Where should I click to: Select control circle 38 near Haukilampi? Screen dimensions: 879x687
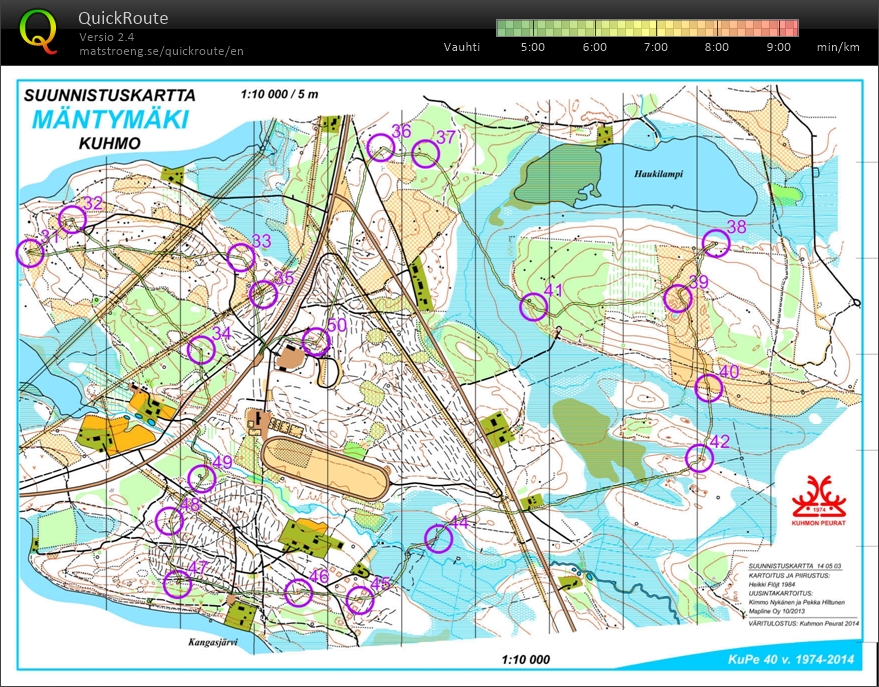[x=718, y=244]
